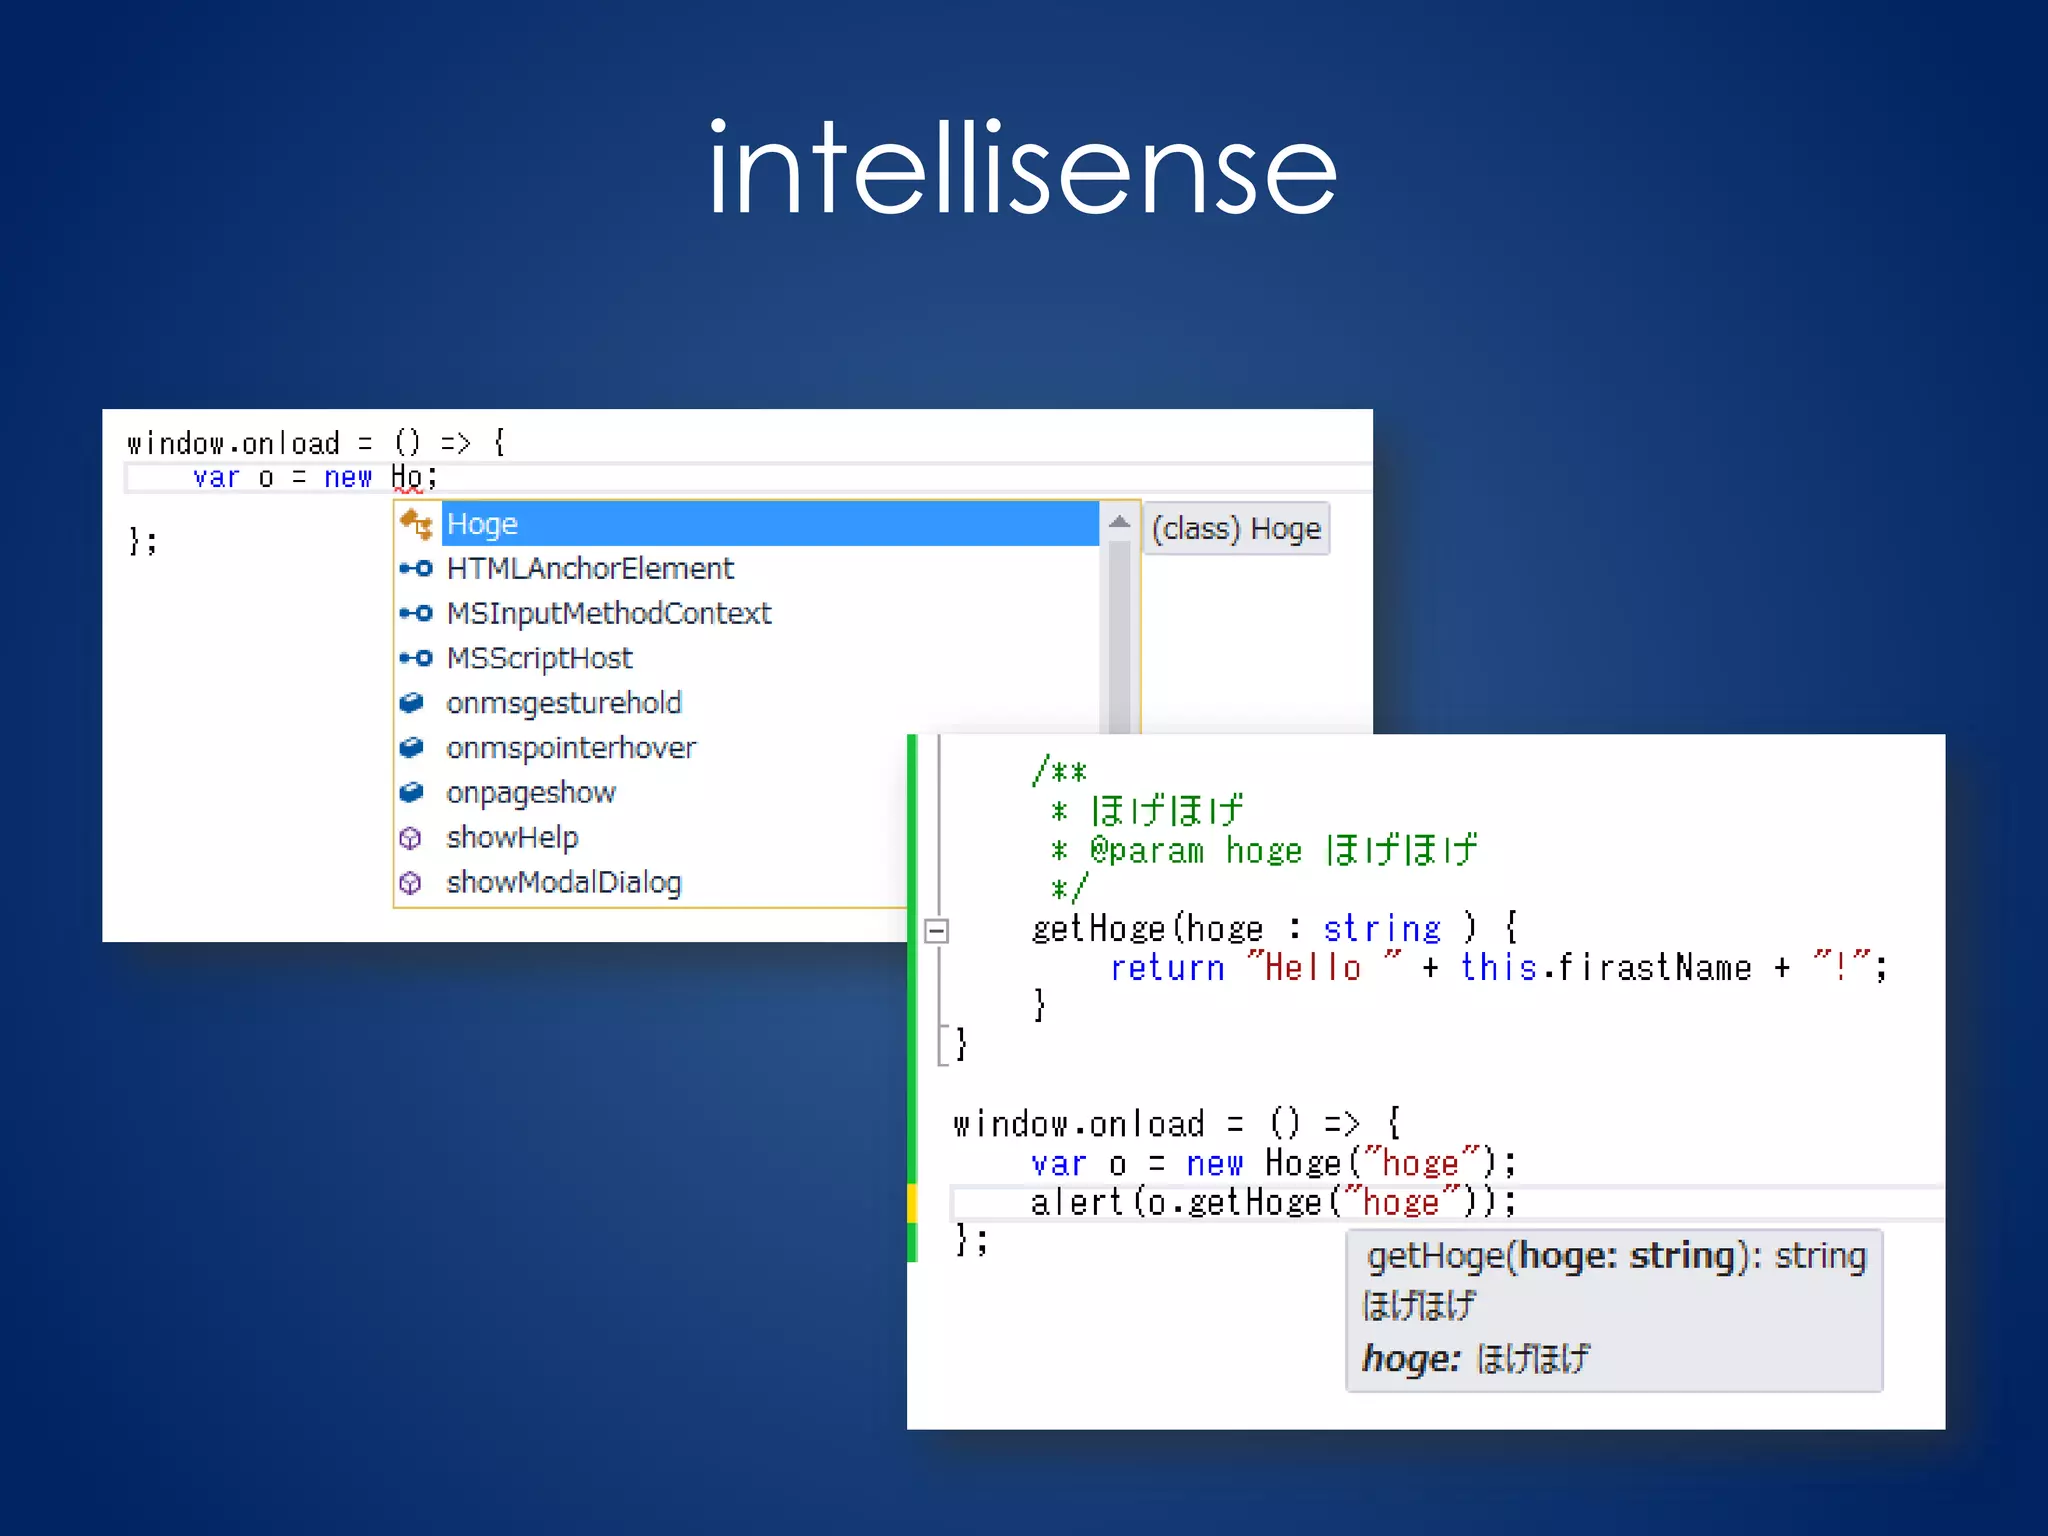Select showHelp in the completion list
The width and height of the screenshot is (2048, 1536).
[512, 837]
